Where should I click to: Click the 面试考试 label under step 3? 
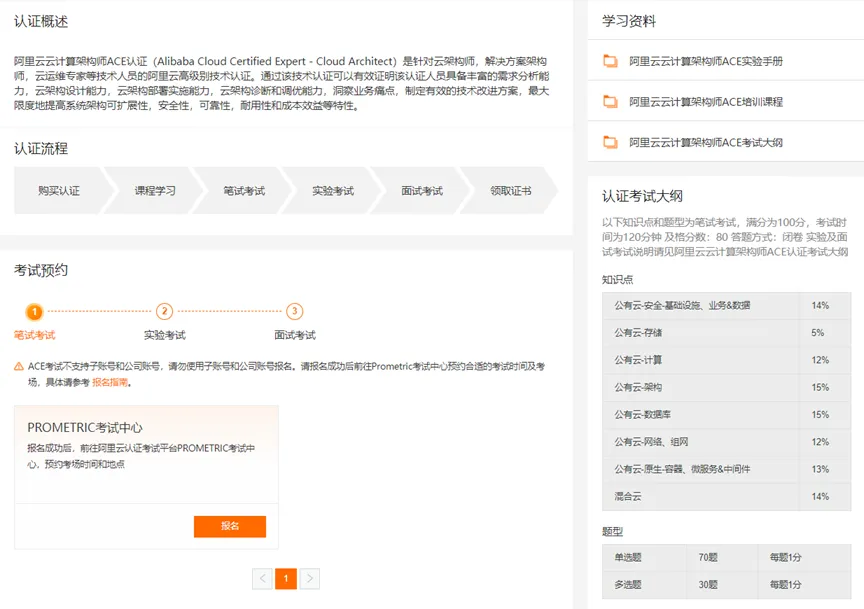pos(295,335)
